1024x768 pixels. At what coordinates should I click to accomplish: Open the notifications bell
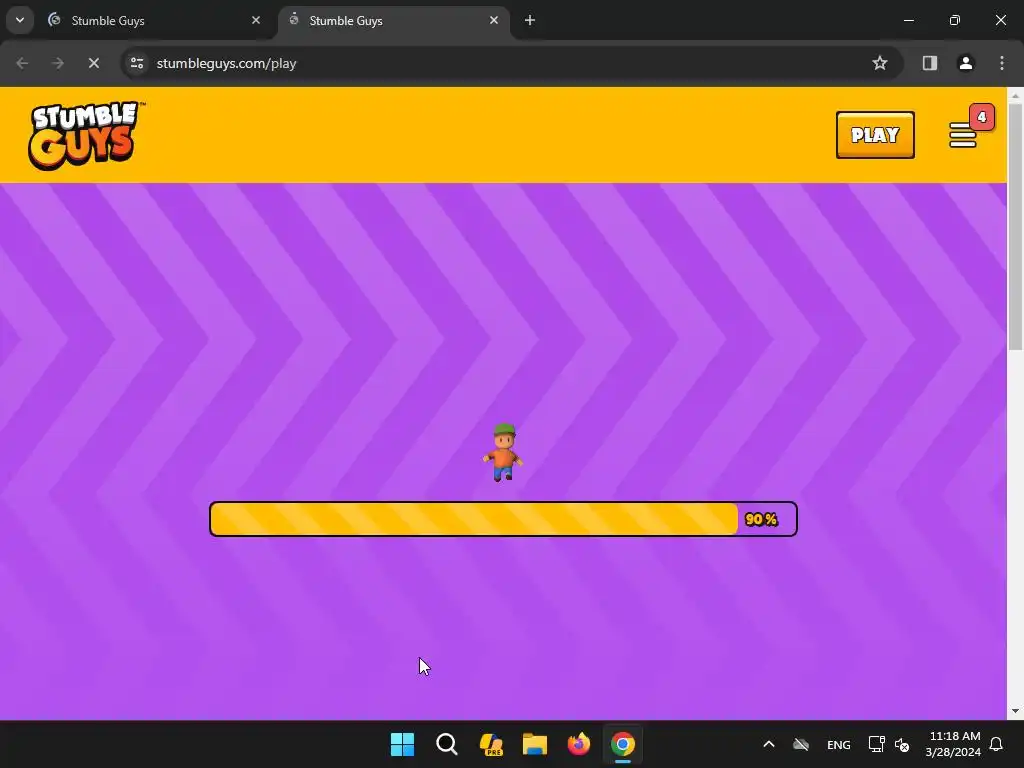coord(996,744)
